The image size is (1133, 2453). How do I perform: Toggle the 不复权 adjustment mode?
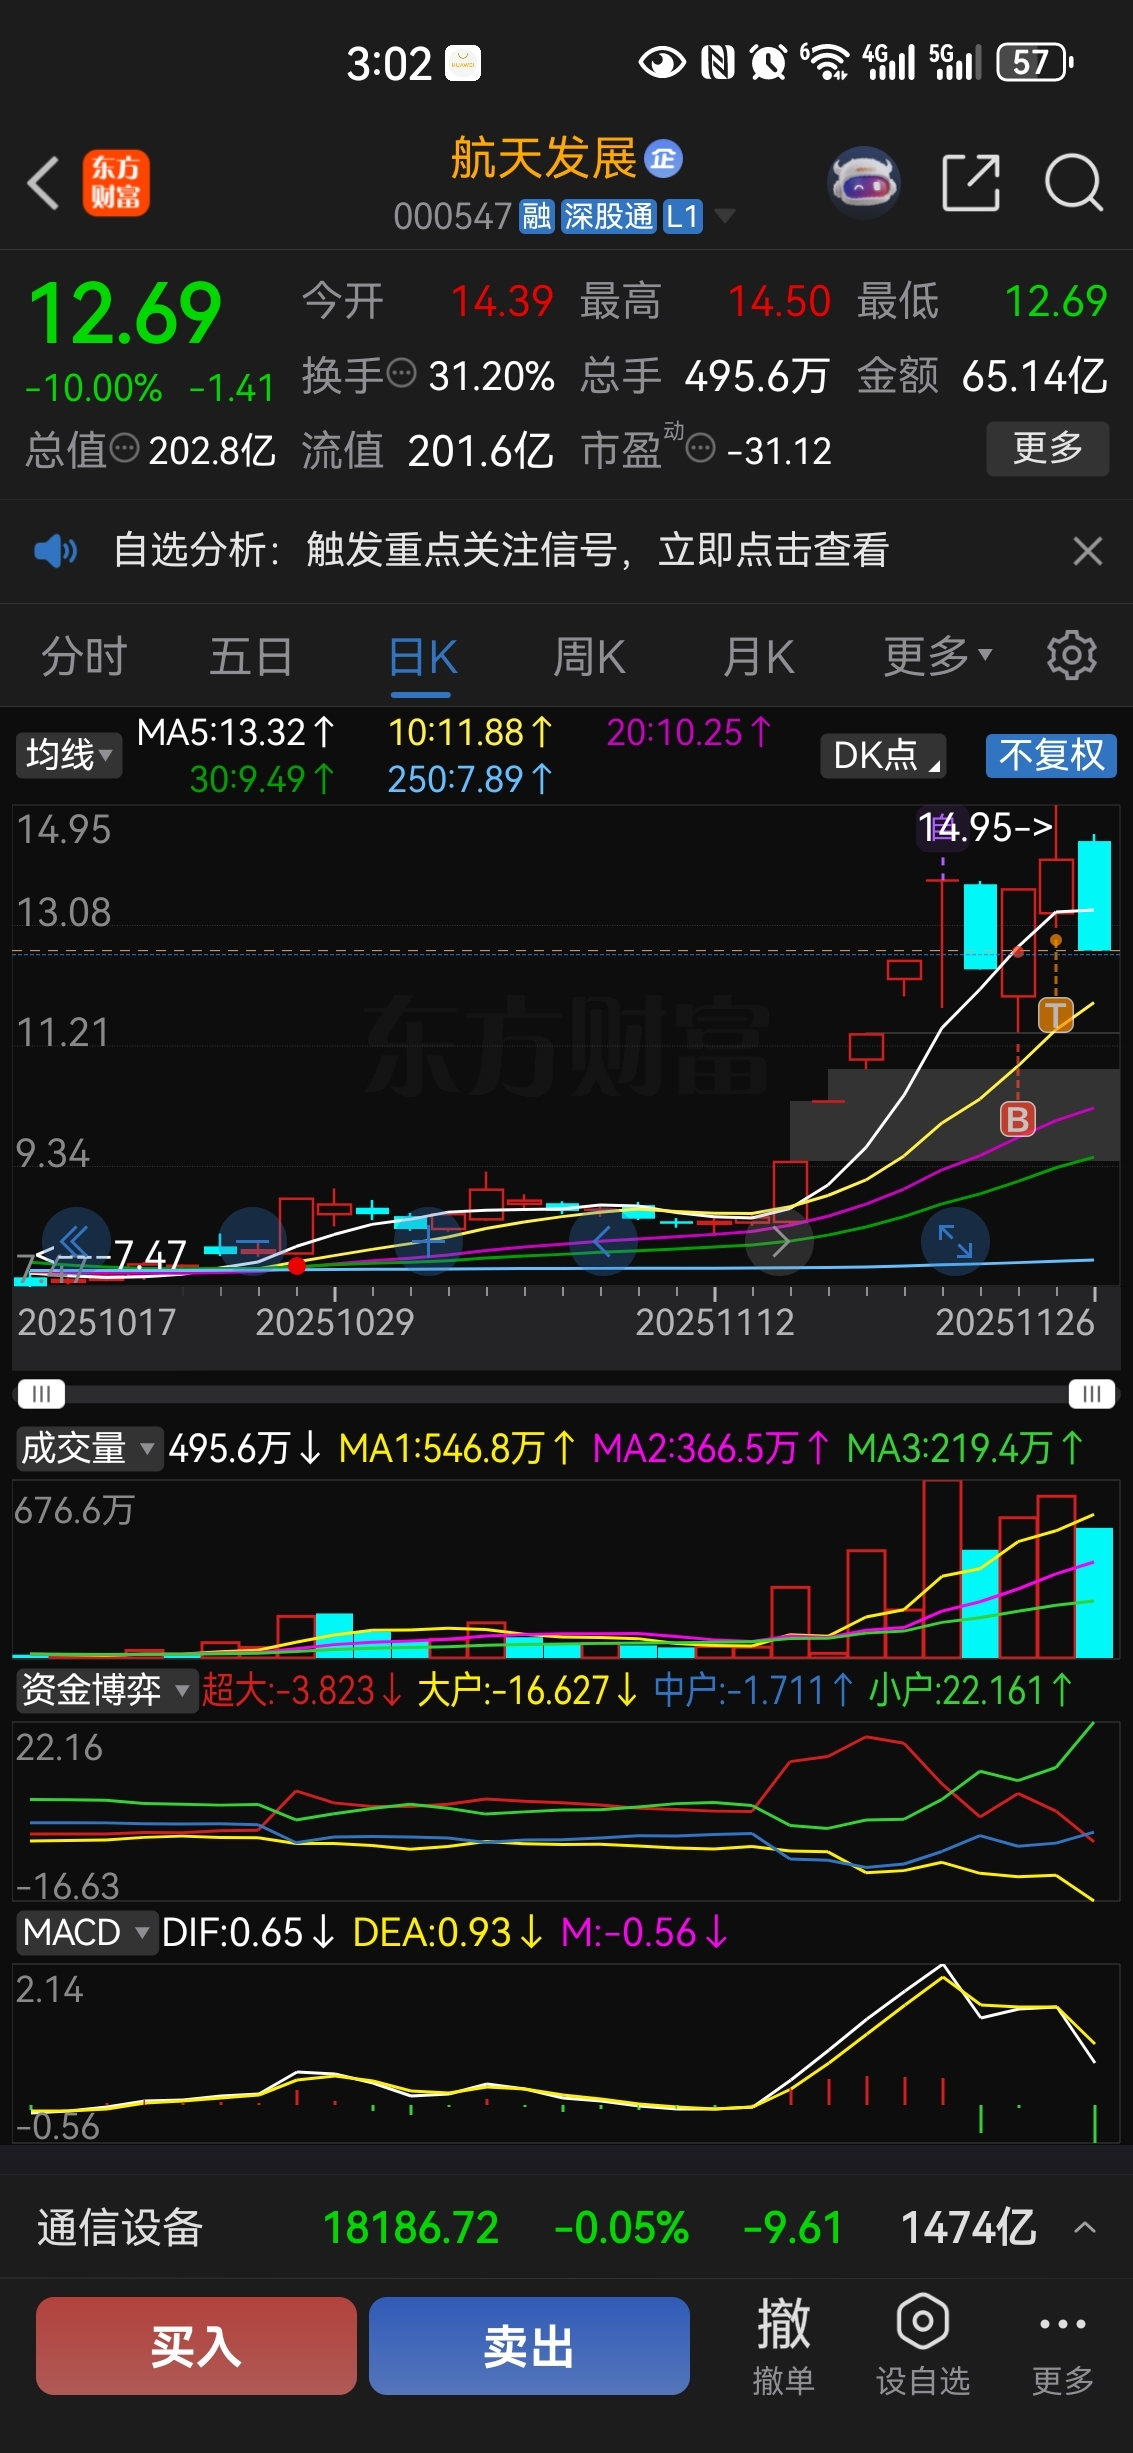(x=1051, y=755)
